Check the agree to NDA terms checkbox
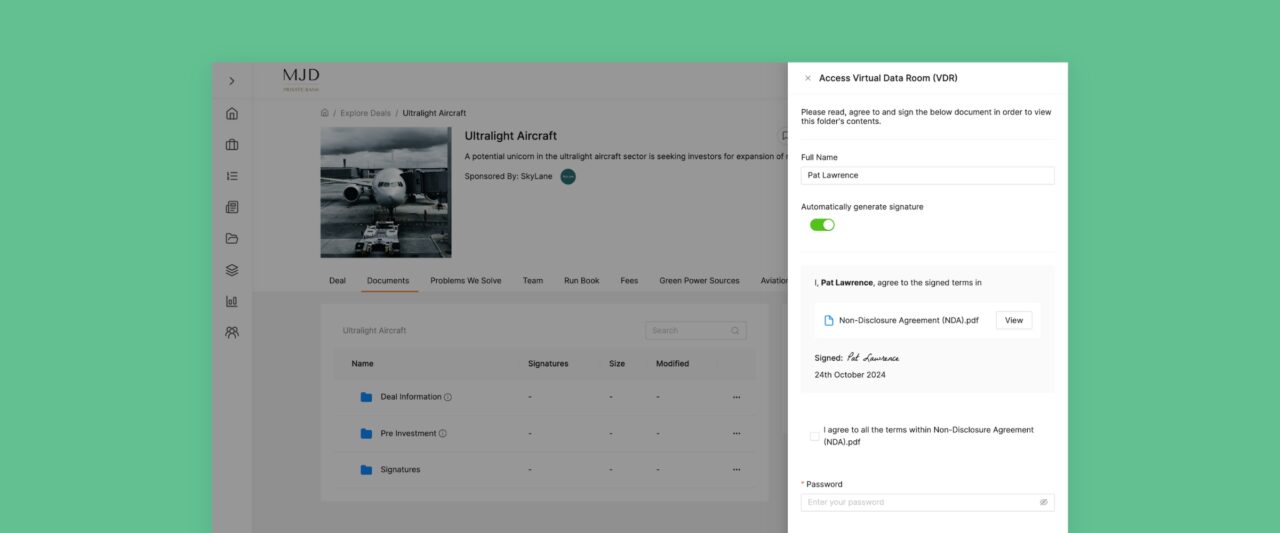1280x533 pixels. [814, 436]
